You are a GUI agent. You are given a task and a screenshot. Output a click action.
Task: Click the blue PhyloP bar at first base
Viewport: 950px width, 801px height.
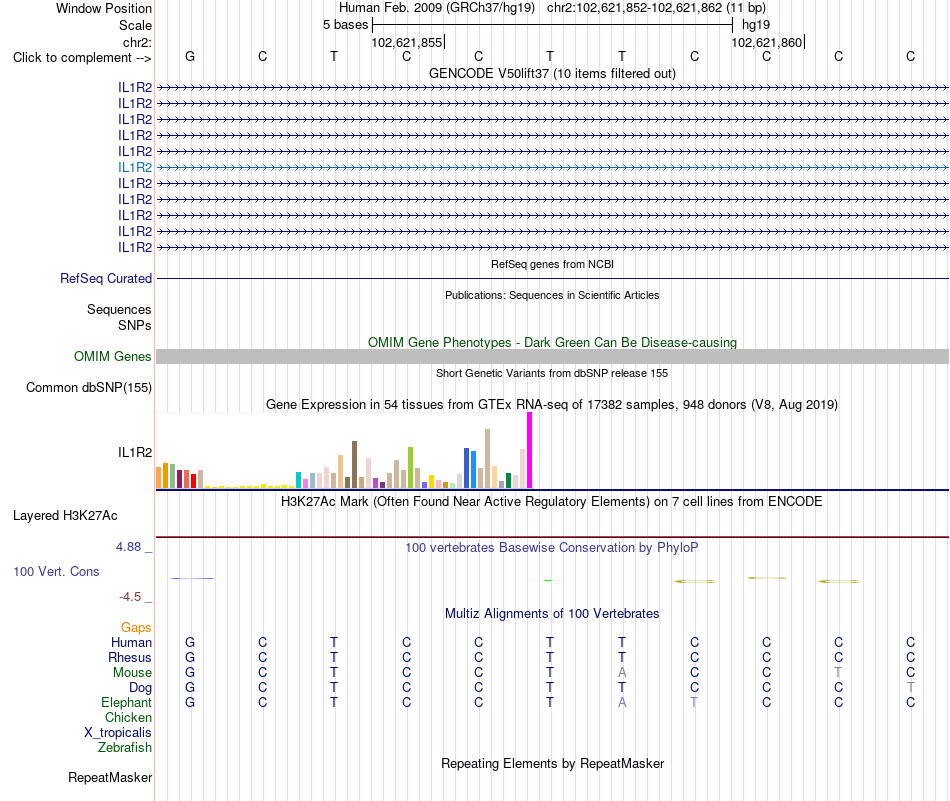click(x=192, y=579)
